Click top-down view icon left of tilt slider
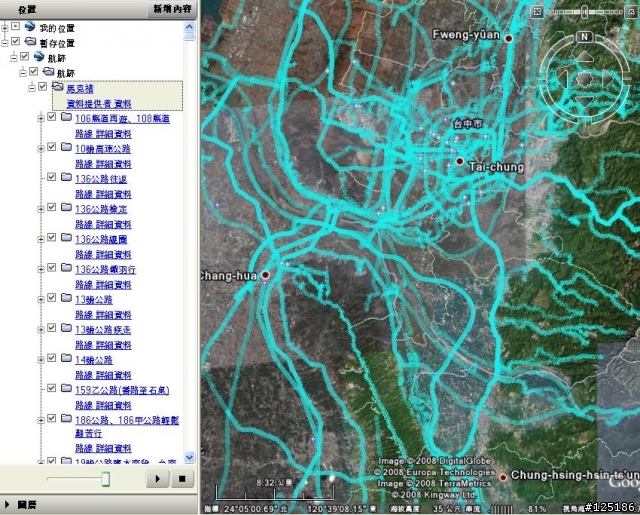The height and width of the screenshot is (515, 640). (x=537, y=12)
